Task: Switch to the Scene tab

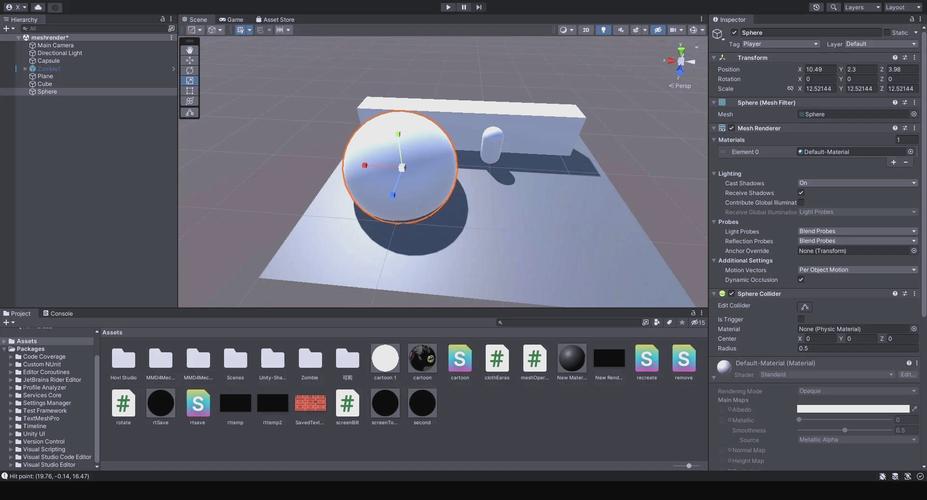Action: click(x=195, y=20)
